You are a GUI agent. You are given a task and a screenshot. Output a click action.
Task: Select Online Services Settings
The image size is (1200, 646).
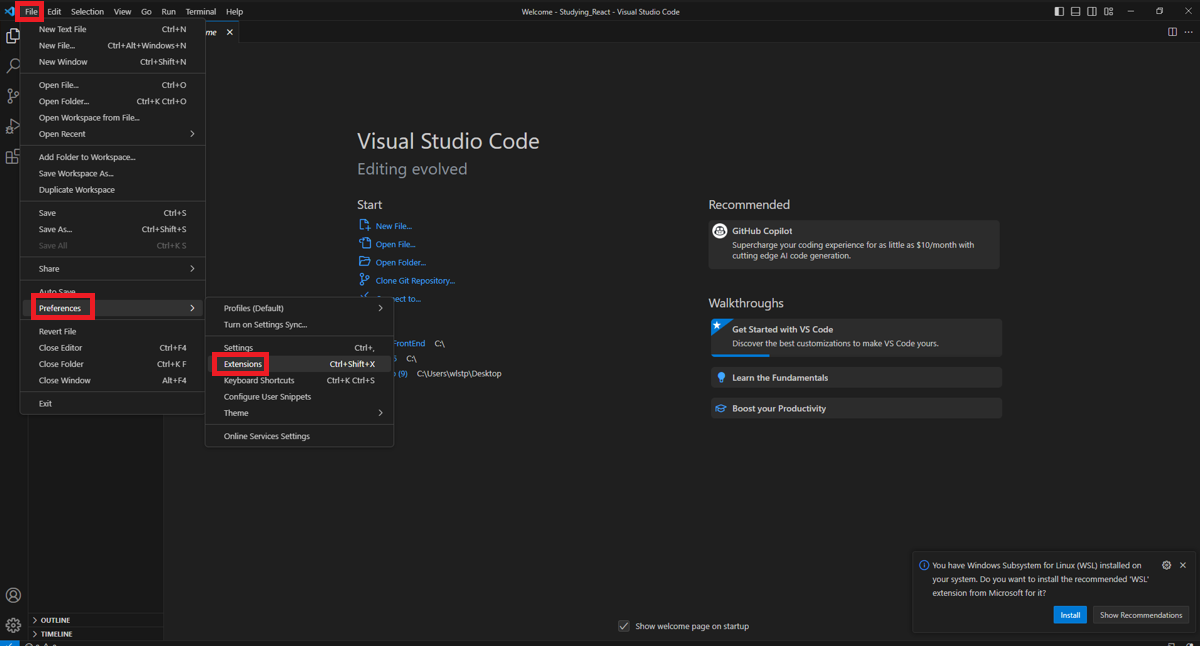[299, 436]
